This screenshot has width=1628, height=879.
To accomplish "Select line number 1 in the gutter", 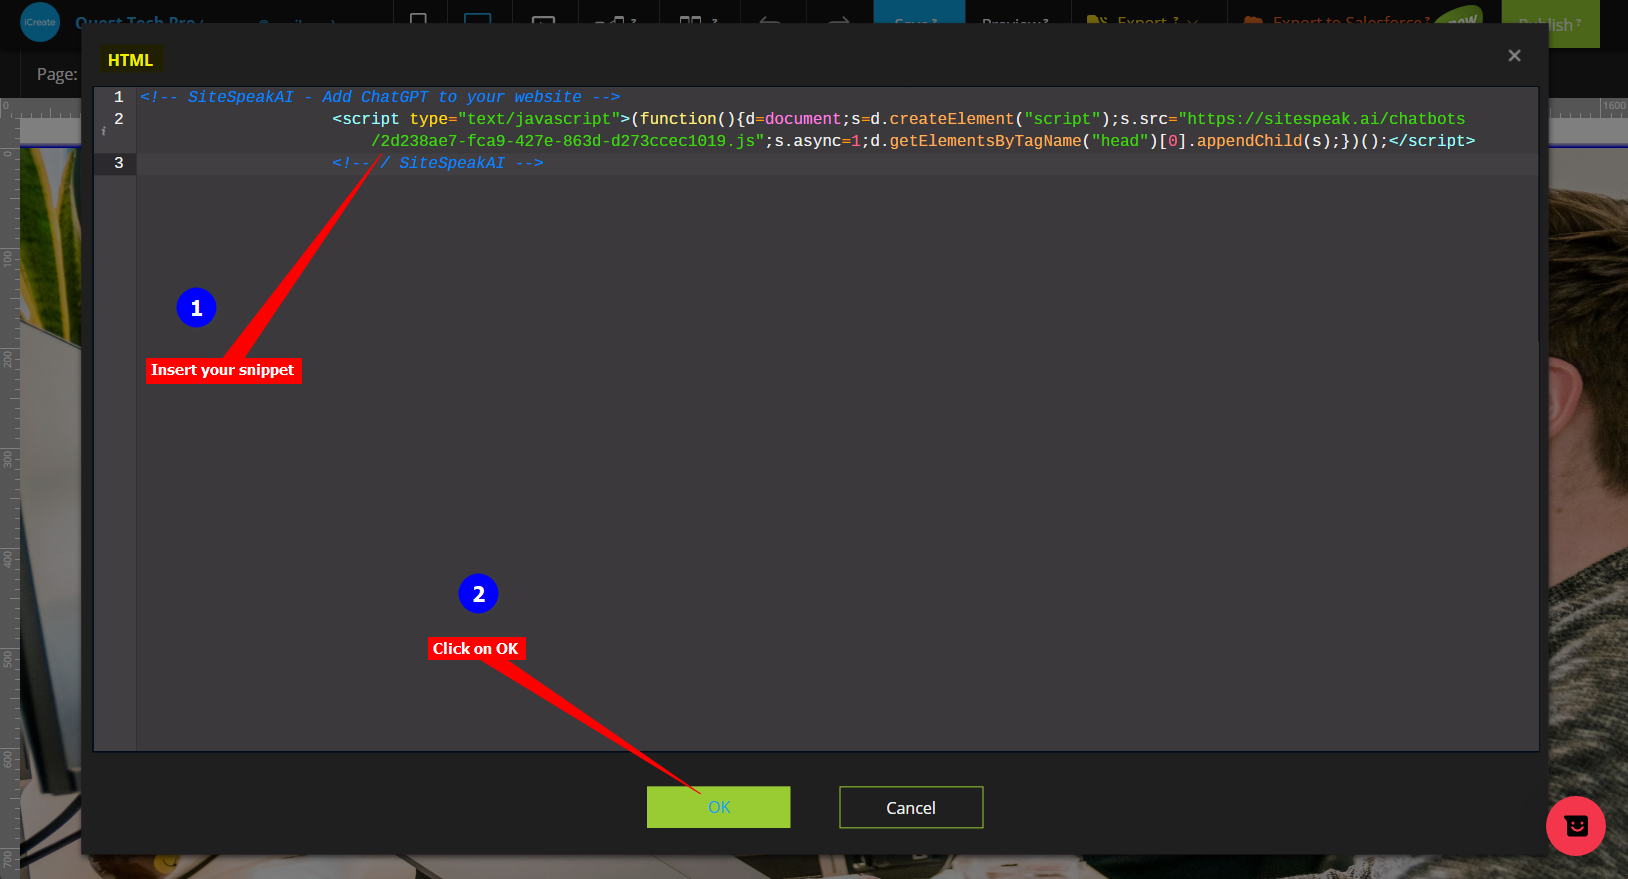I will [119, 97].
